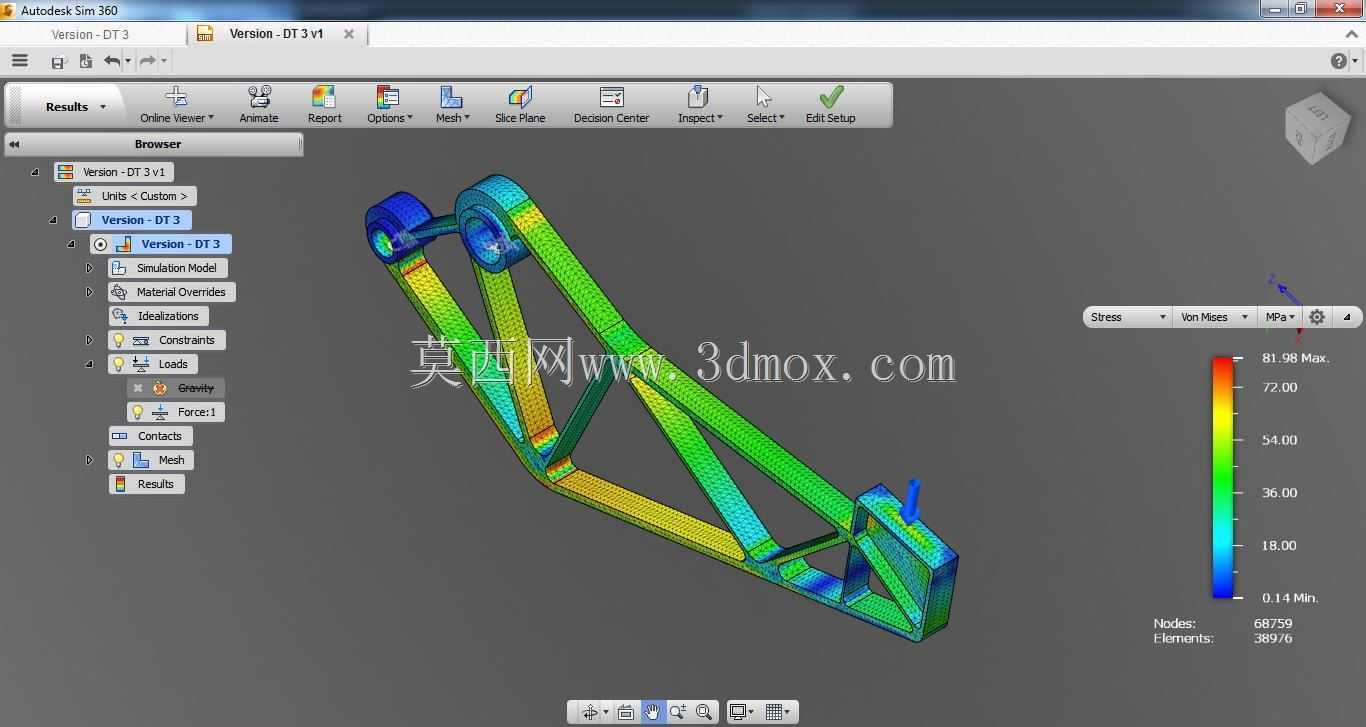1366x727 pixels.
Task: Select Version - DT 3 v1 tree item
Action: 114,172
